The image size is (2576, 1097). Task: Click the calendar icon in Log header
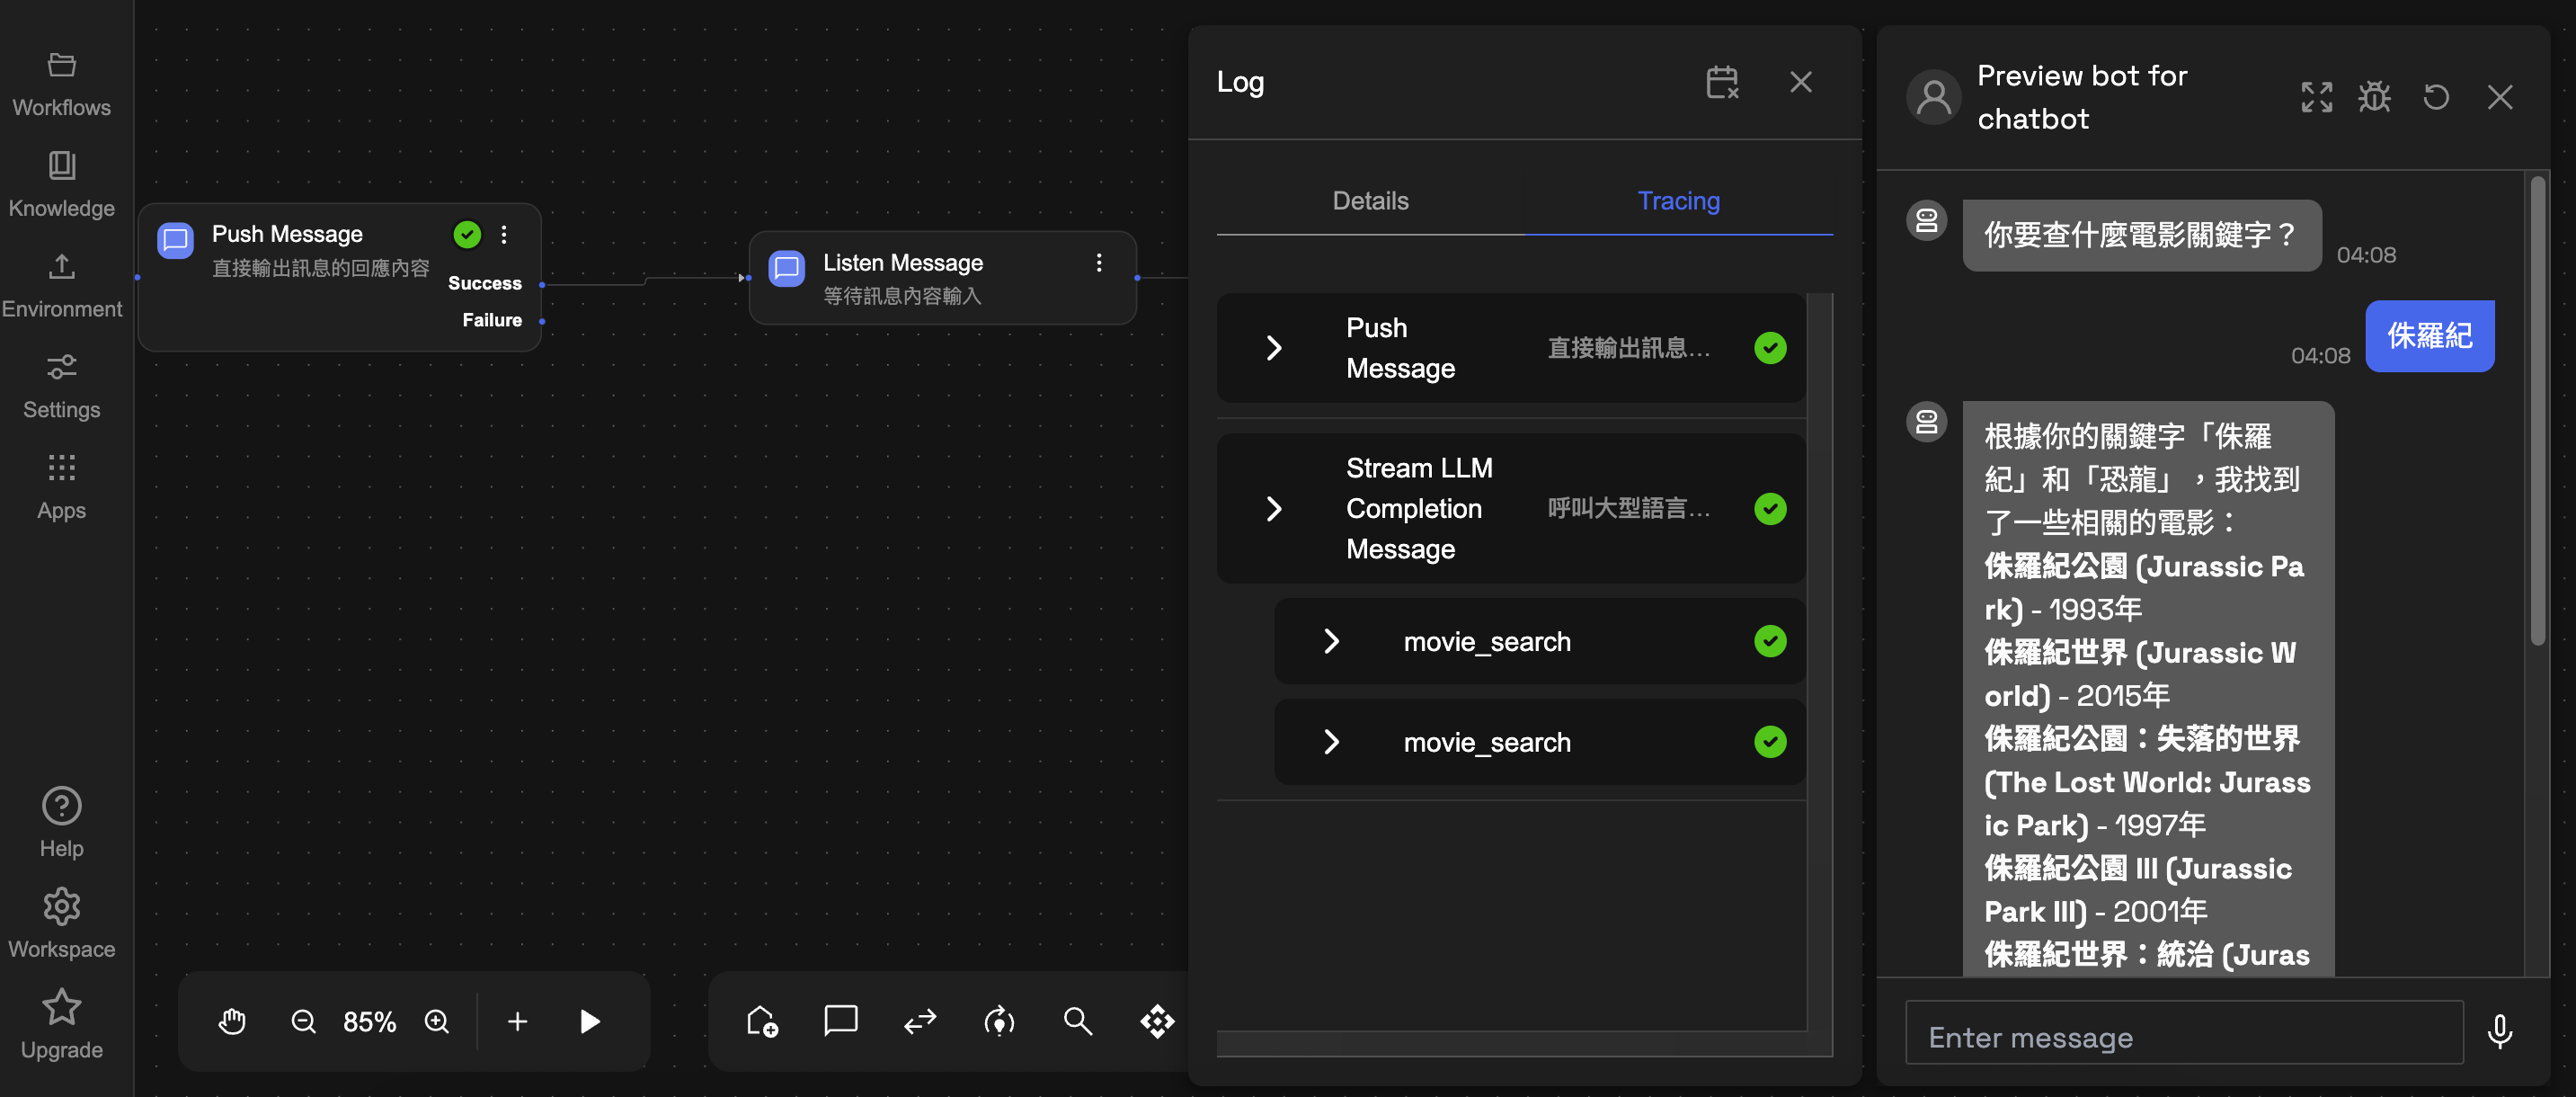click(1722, 82)
